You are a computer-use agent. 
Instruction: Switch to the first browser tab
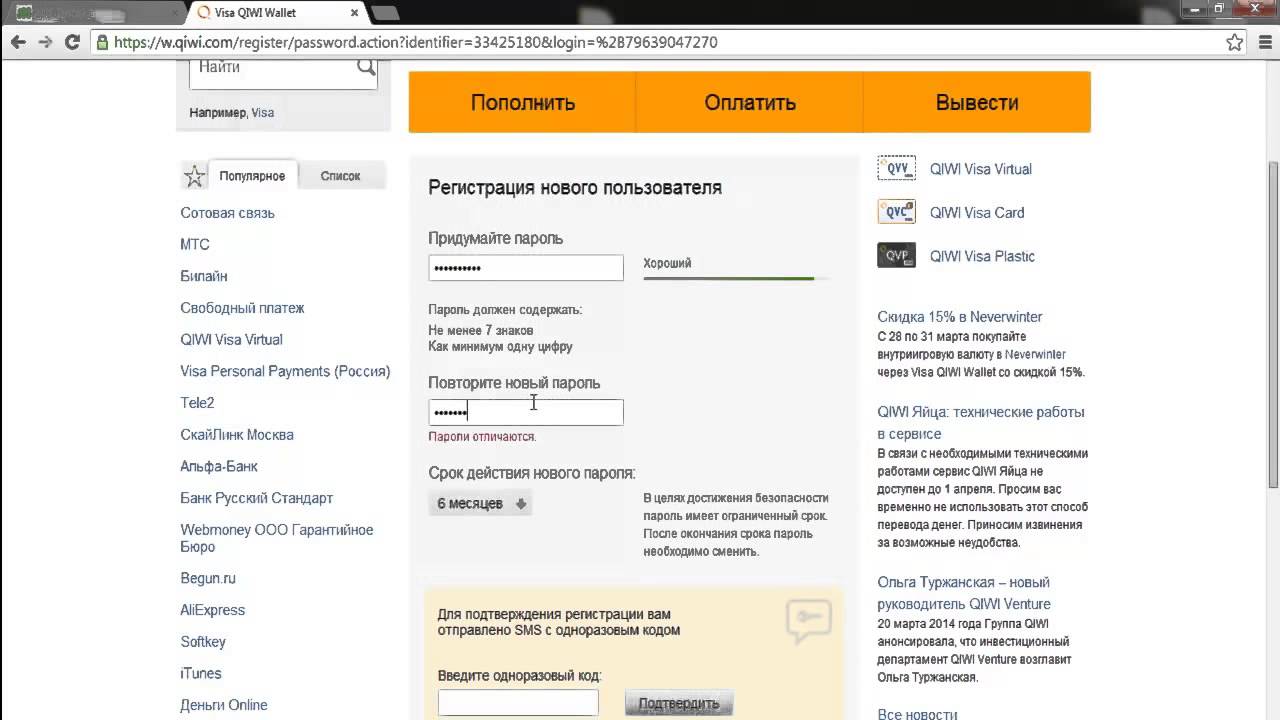[x=95, y=13]
